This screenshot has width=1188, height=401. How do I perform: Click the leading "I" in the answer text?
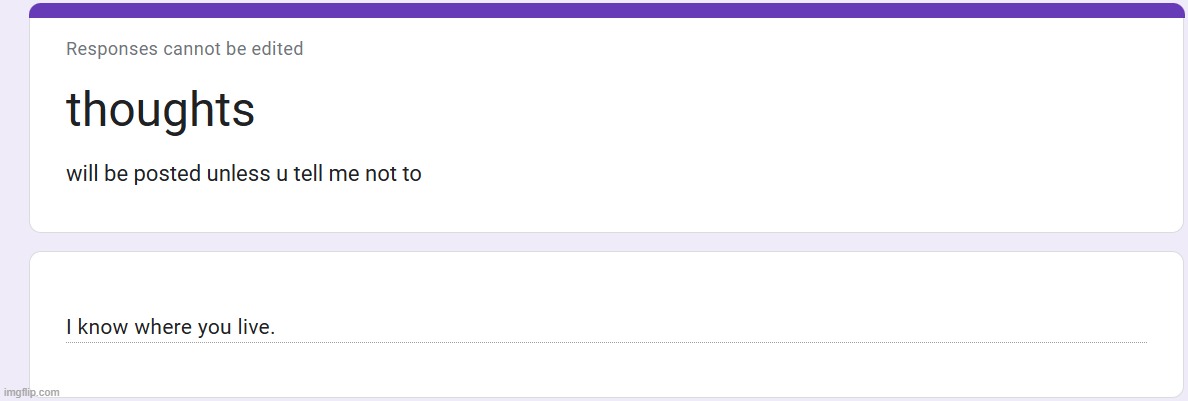point(69,327)
